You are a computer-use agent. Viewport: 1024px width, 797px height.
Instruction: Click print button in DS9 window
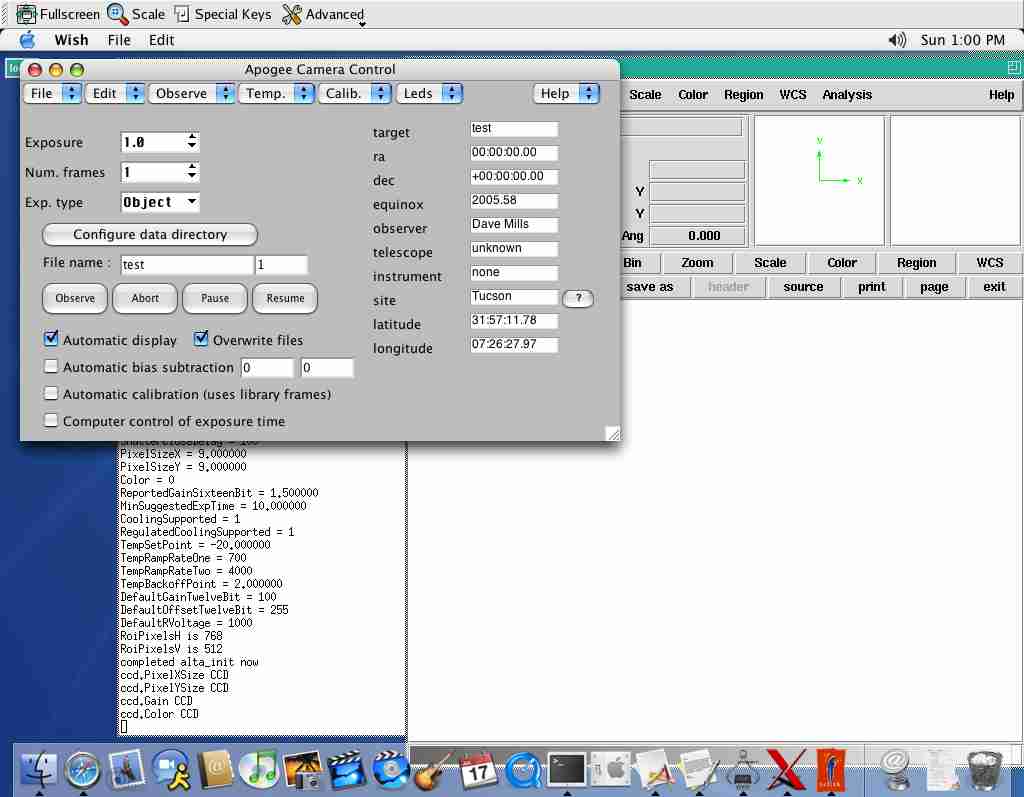(872, 287)
